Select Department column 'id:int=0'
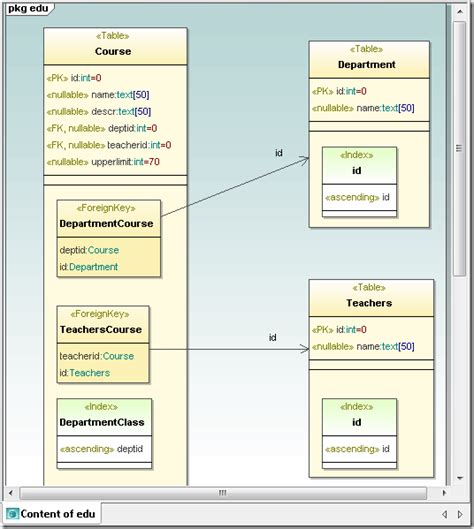 click(x=339, y=91)
